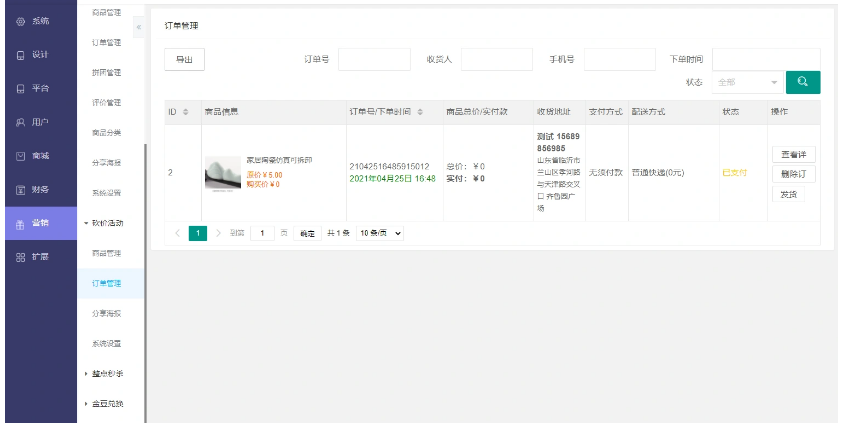Collapse the submenu with the double-chevron icon

coord(139,27)
